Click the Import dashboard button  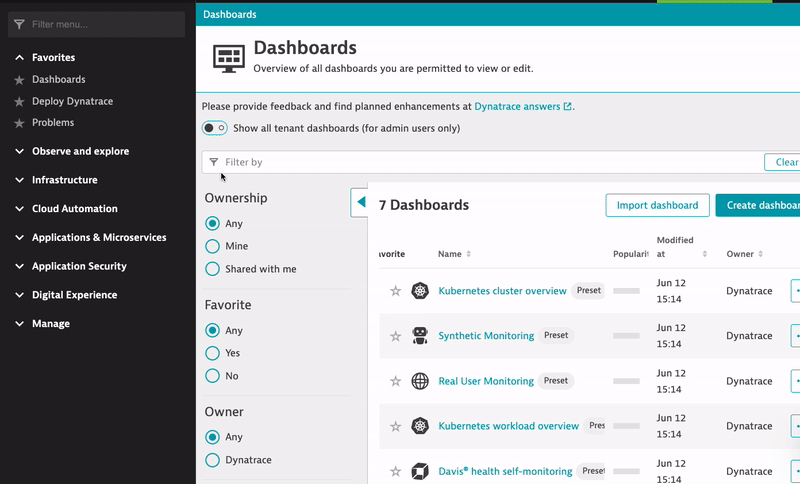point(657,205)
